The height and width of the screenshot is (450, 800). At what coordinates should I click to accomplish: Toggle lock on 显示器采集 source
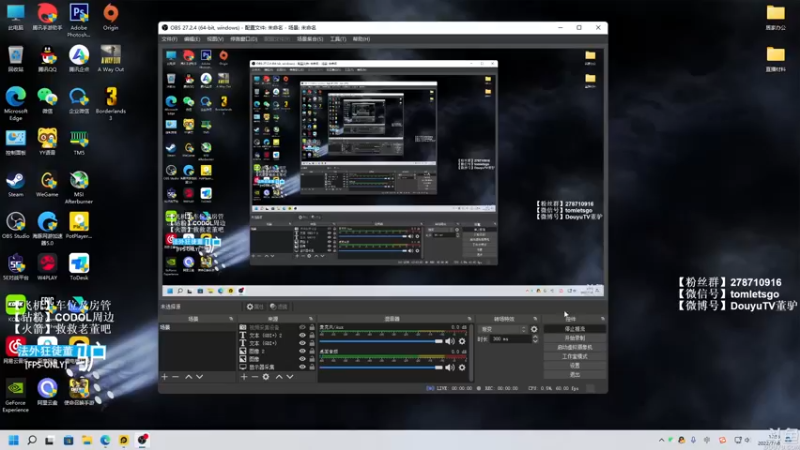(x=312, y=367)
